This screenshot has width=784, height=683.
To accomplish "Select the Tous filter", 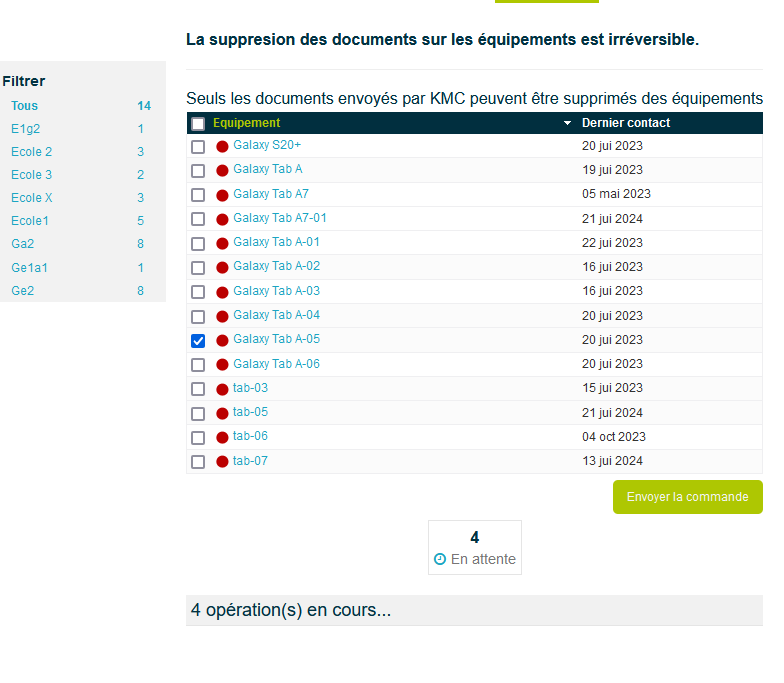I will (25, 106).
